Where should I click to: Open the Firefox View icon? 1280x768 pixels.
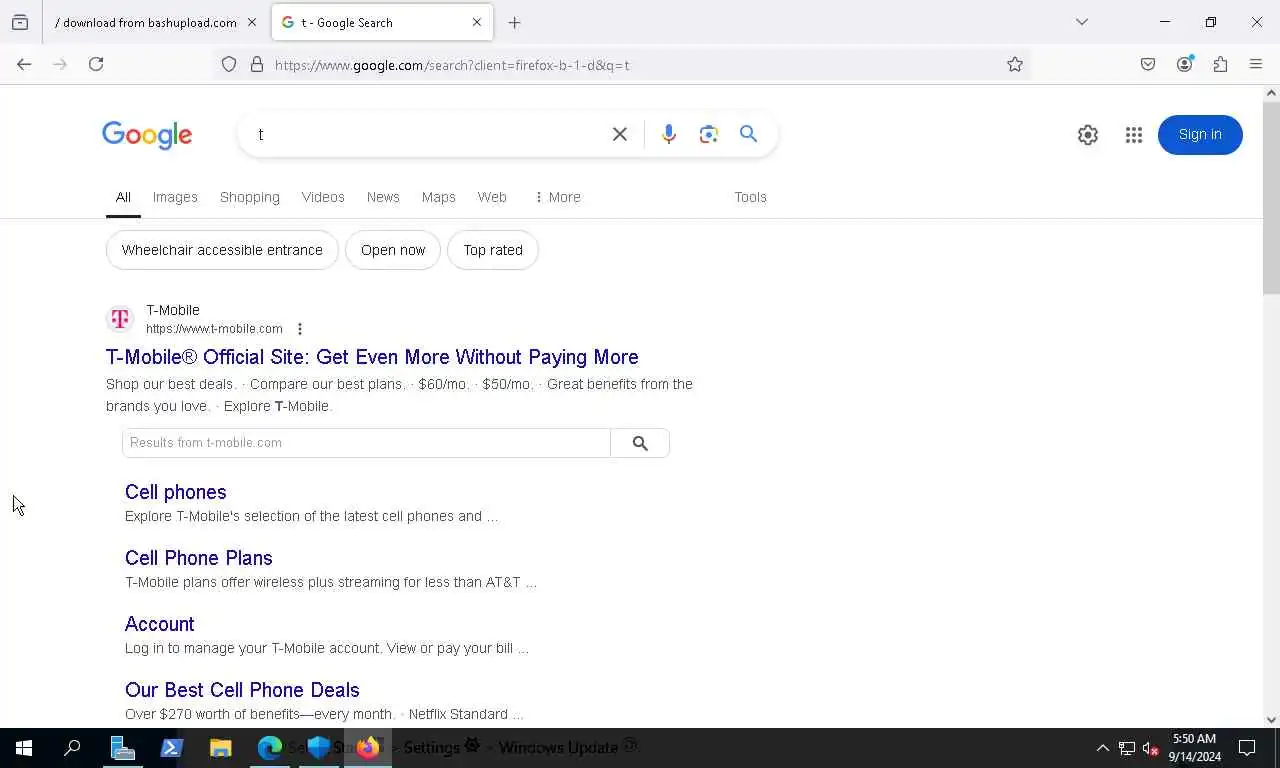pyautogui.click(x=20, y=22)
